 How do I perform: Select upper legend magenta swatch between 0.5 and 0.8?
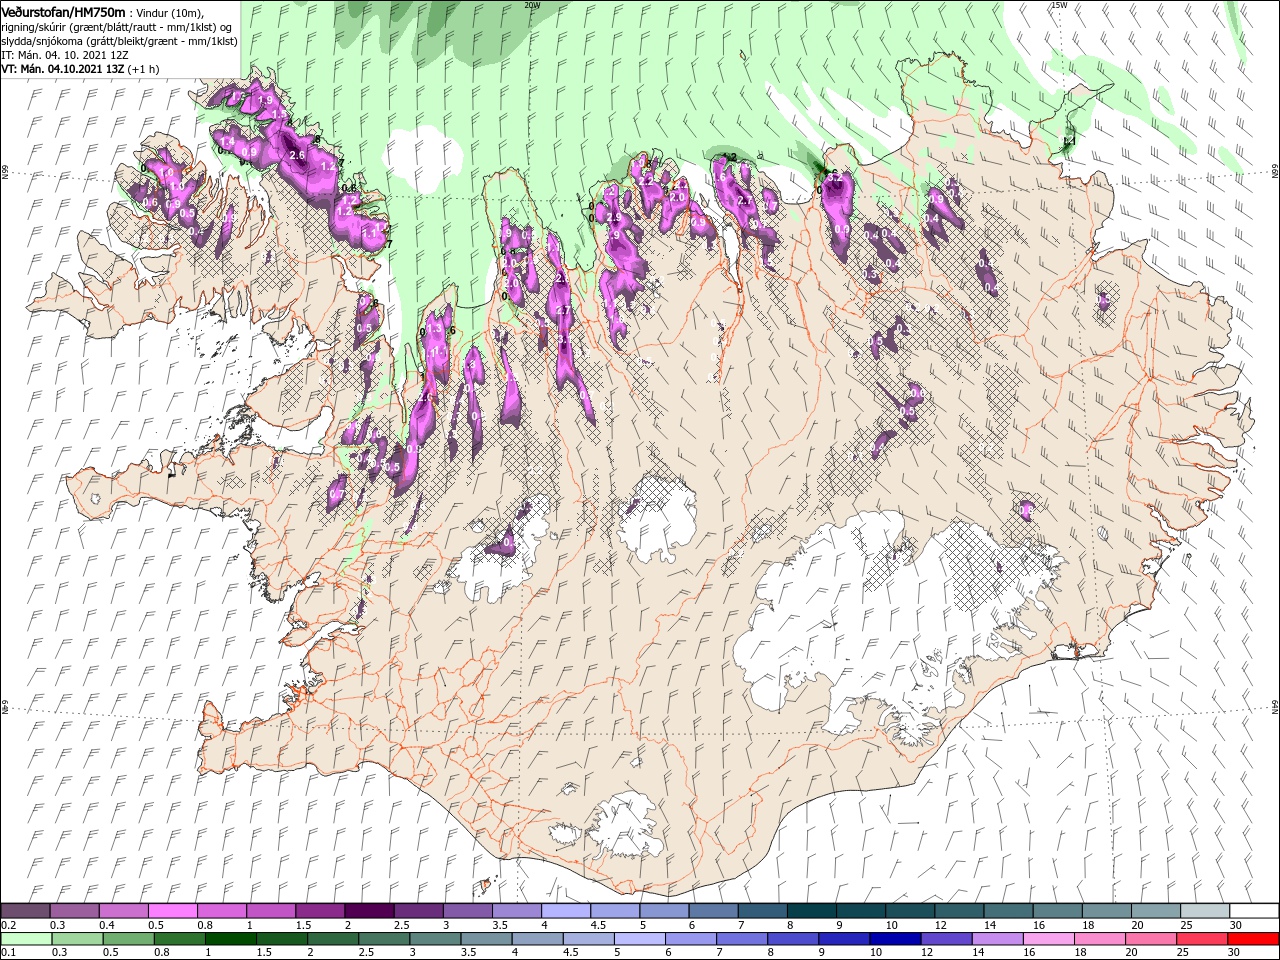(x=172, y=911)
